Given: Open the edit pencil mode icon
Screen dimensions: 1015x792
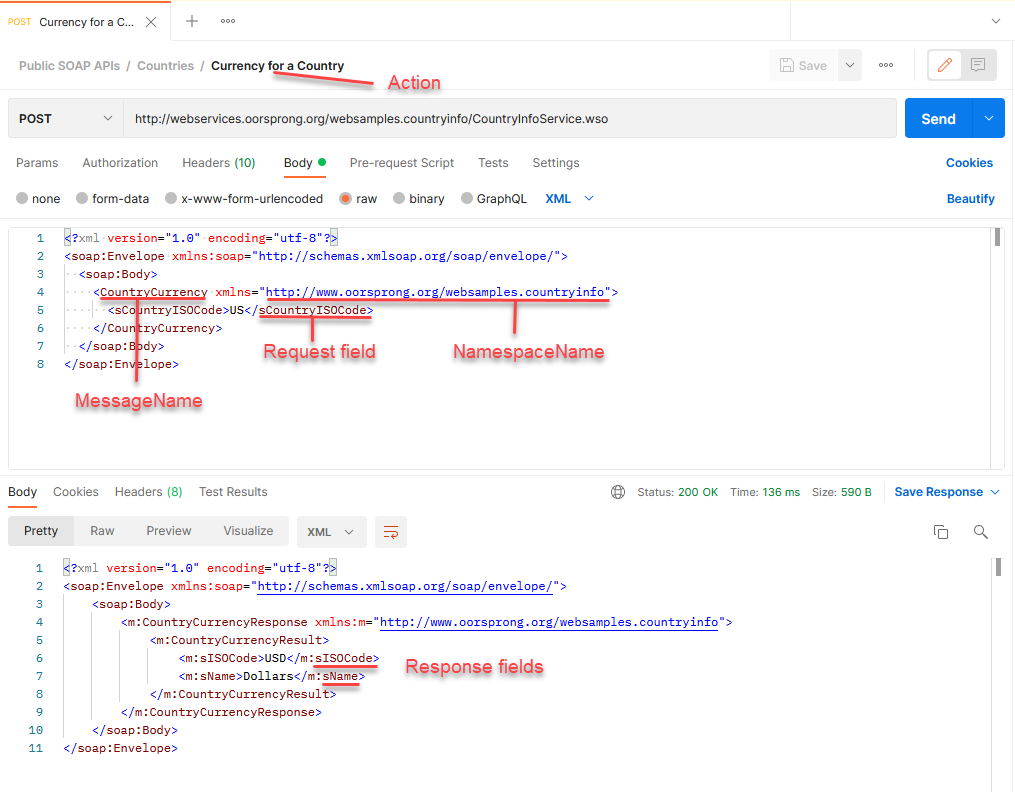Looking at the screenshot, I should tap(943, 65).
